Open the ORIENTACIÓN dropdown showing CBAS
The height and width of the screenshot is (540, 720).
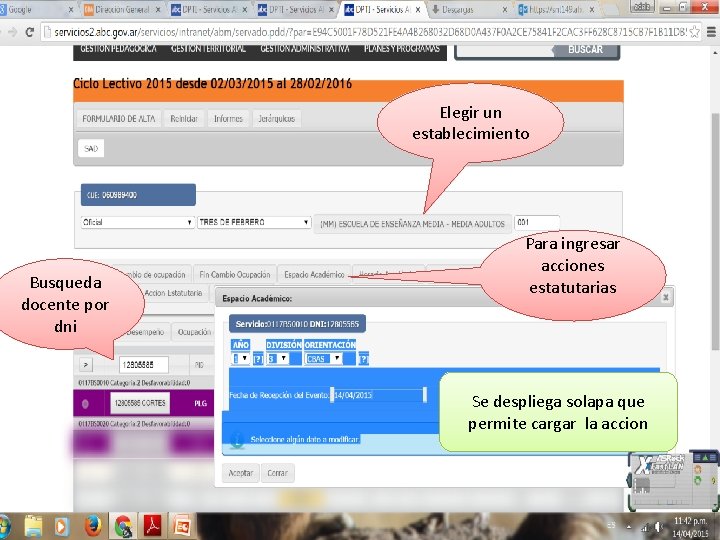(x=324, y=359)
